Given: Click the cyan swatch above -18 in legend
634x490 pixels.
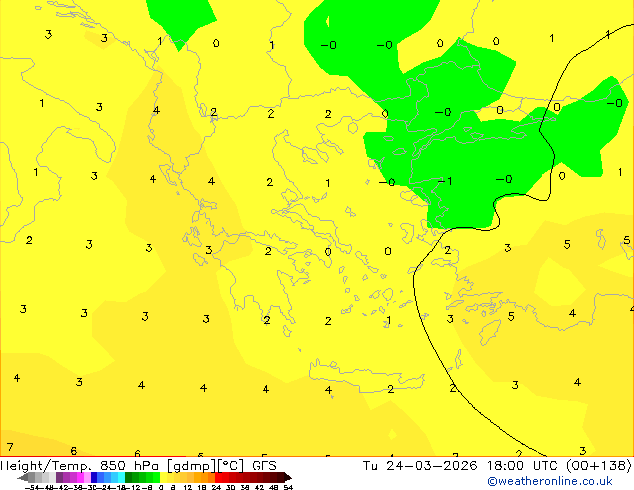Looking at the screenshot, I should (x=121, y=477).
